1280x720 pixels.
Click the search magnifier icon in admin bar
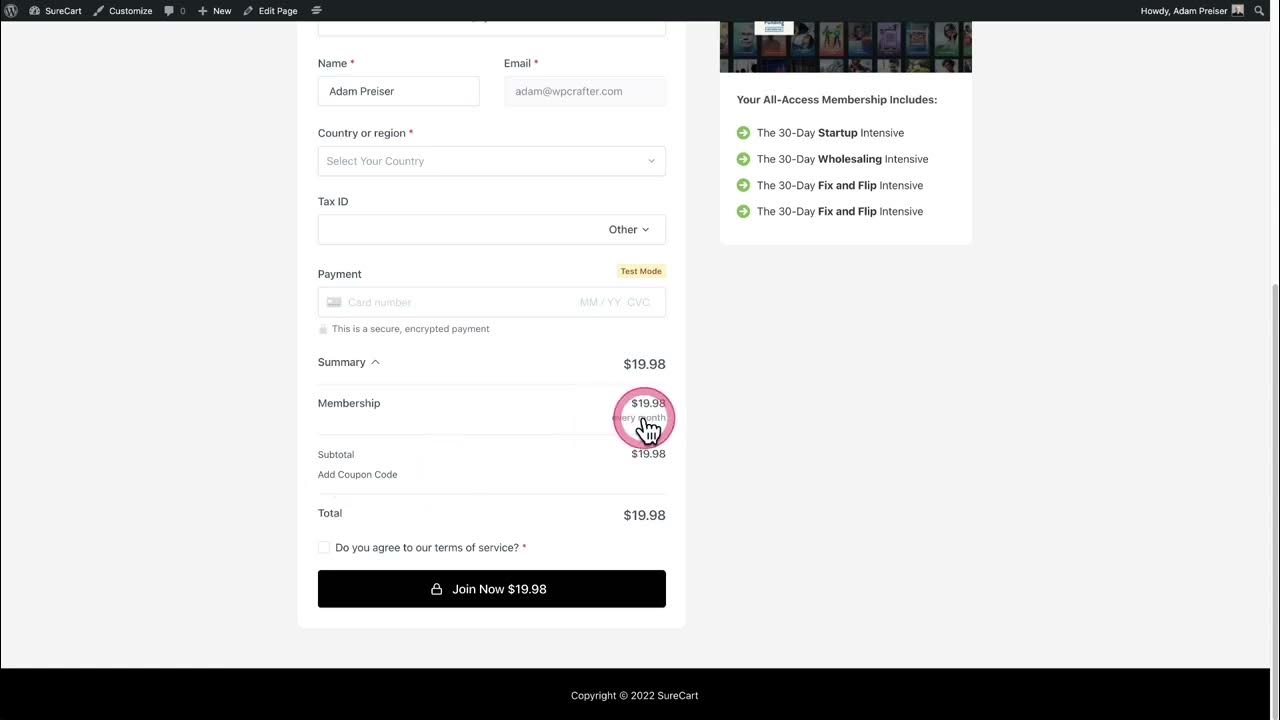(1259, 10)
